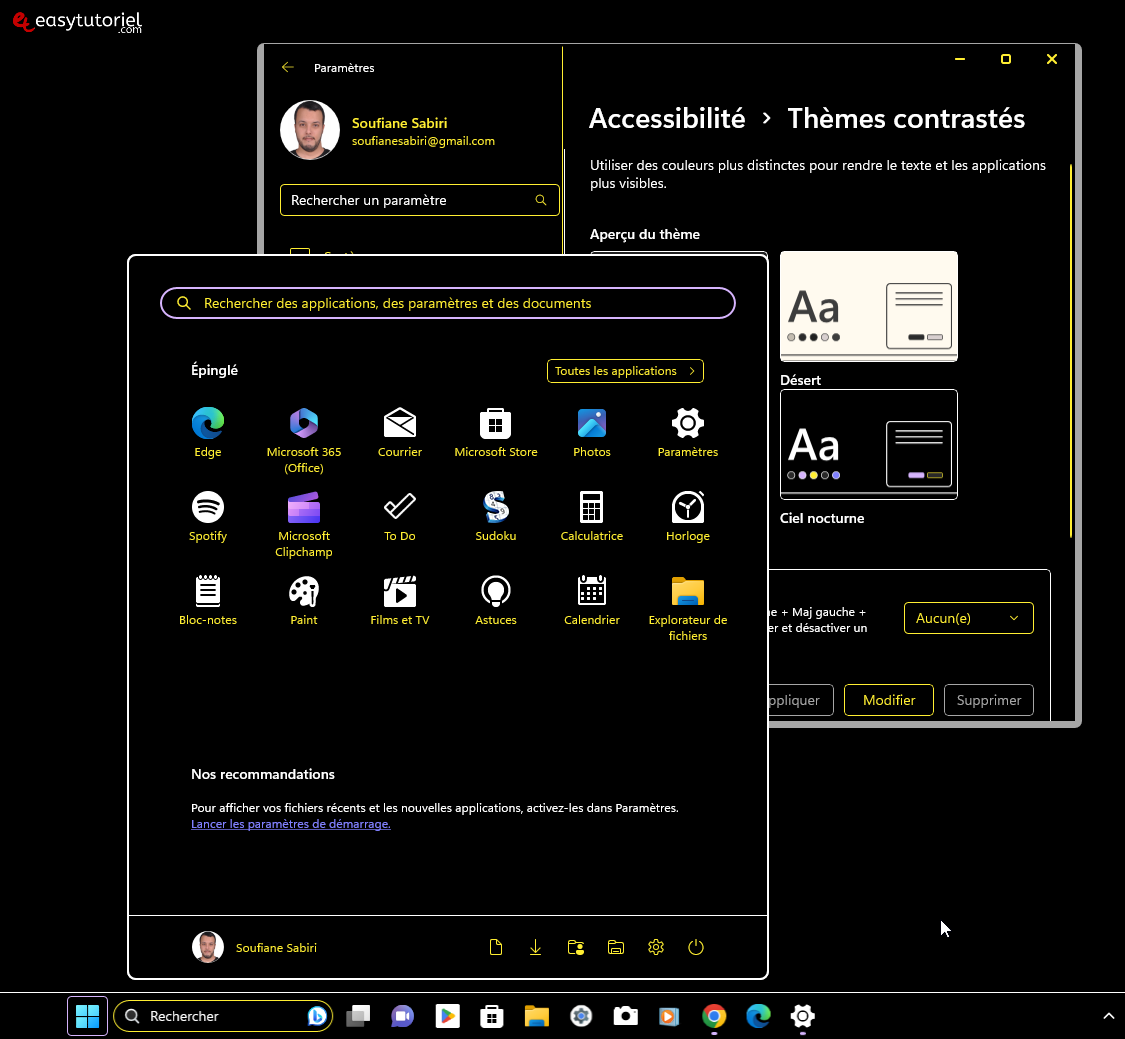The image size is (1125, 1039).
Task: Open Paramètres from pinned apps
Action: click(x=687, y=432)
